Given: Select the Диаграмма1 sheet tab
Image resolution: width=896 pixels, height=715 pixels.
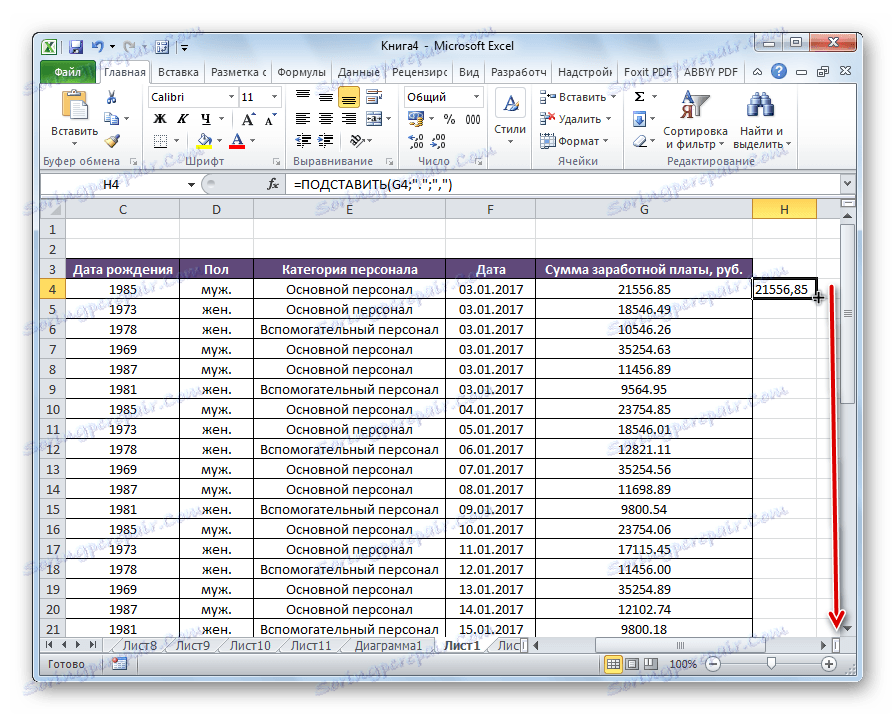Looking at the screenshot, I should 388,645.
